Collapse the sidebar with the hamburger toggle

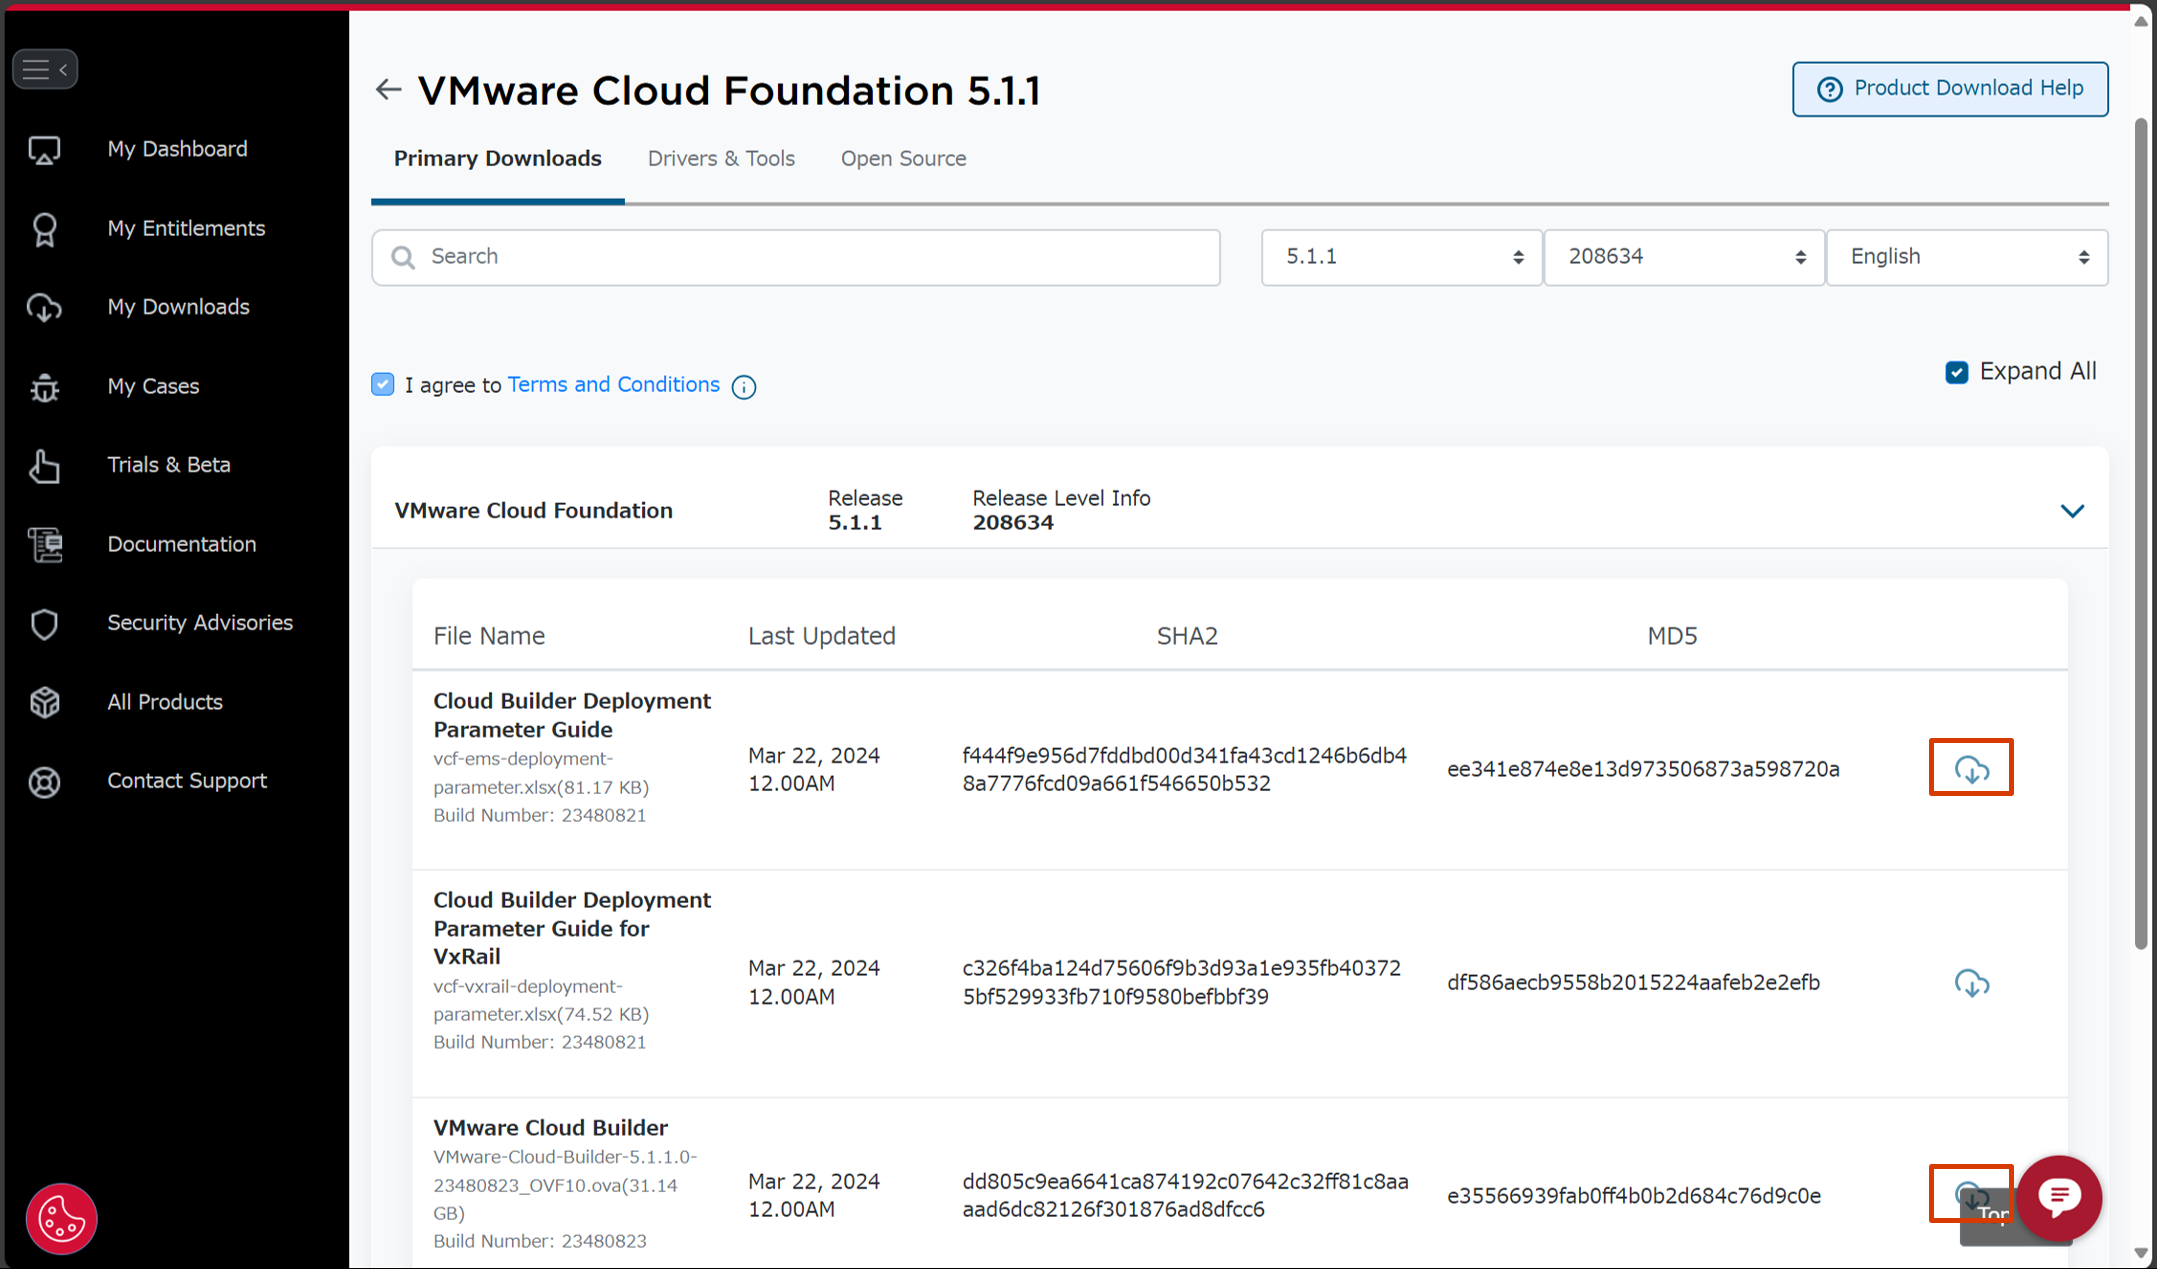coord(45,69)
